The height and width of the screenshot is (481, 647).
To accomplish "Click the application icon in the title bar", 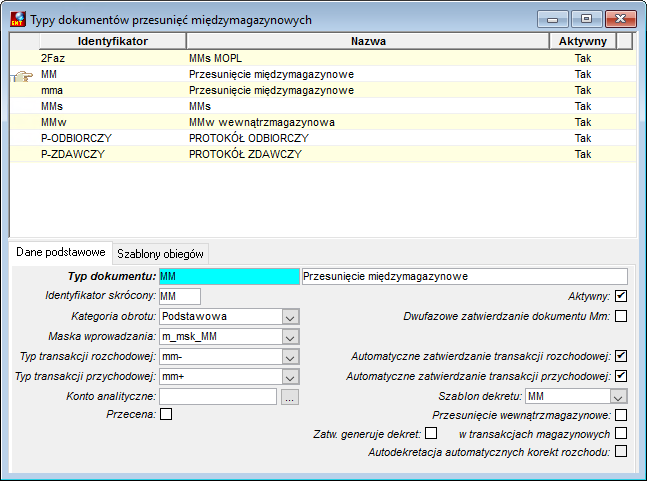I will pyautogui.click(x=18, y=19).
